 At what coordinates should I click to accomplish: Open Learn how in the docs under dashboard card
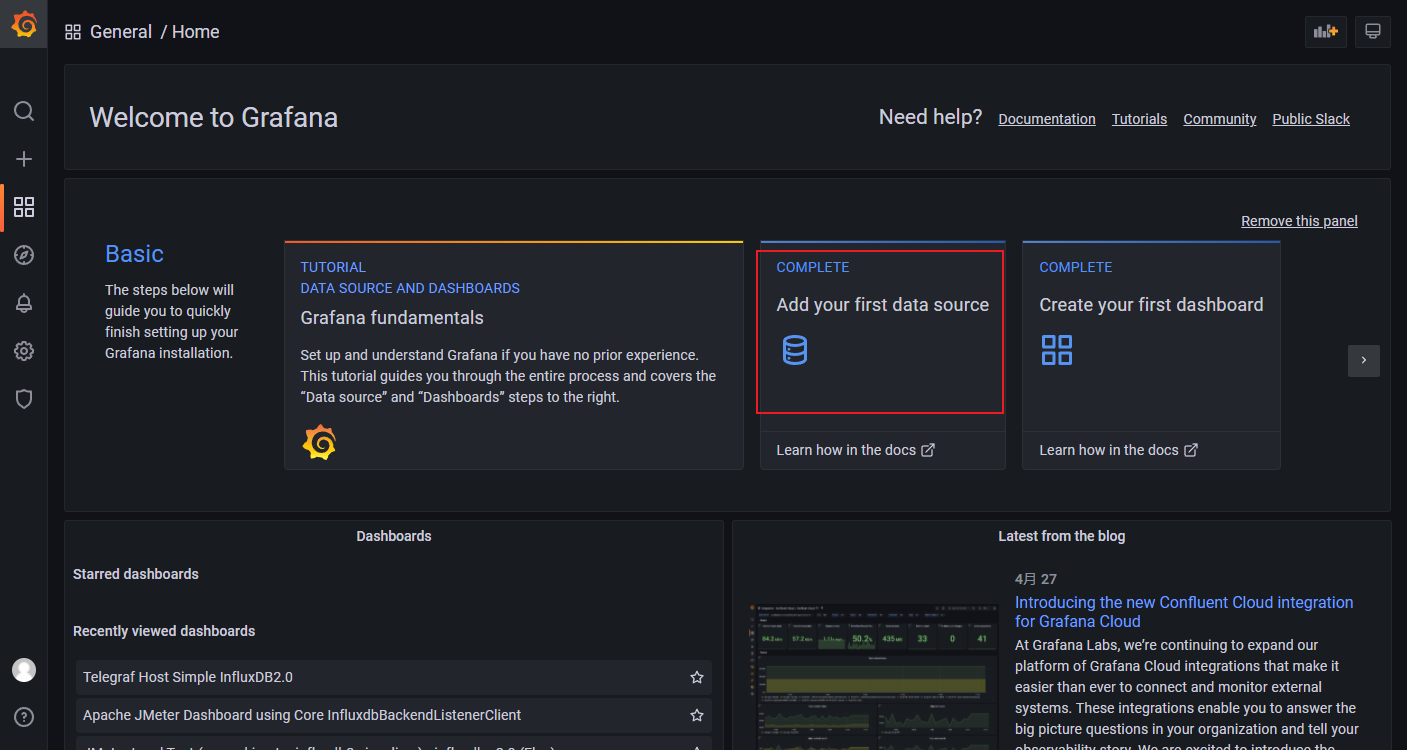(1119, 450)
